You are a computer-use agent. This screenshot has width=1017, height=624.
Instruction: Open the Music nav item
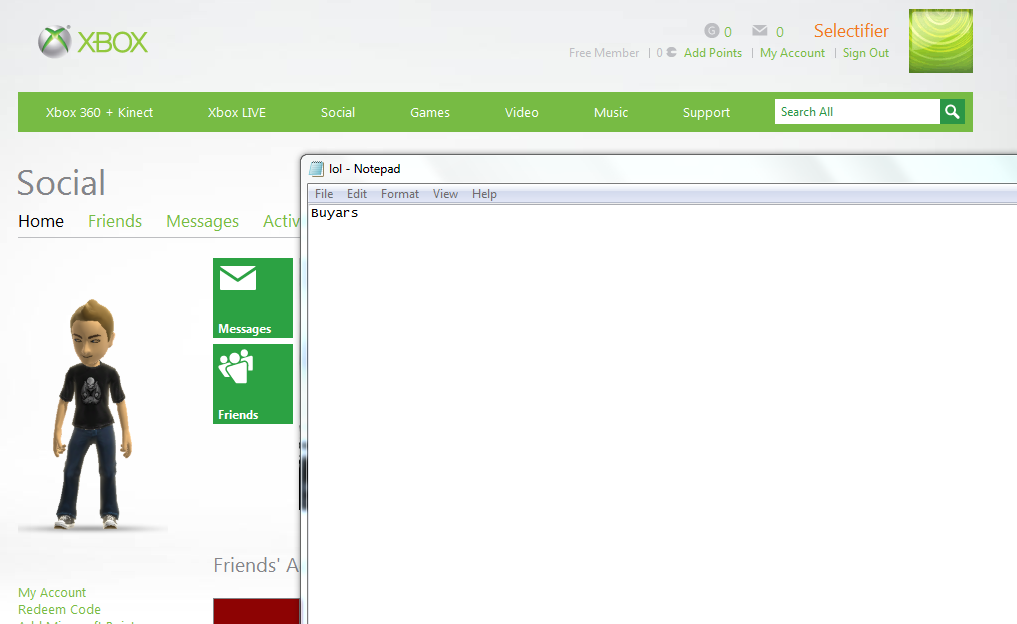tap(611, 112)
